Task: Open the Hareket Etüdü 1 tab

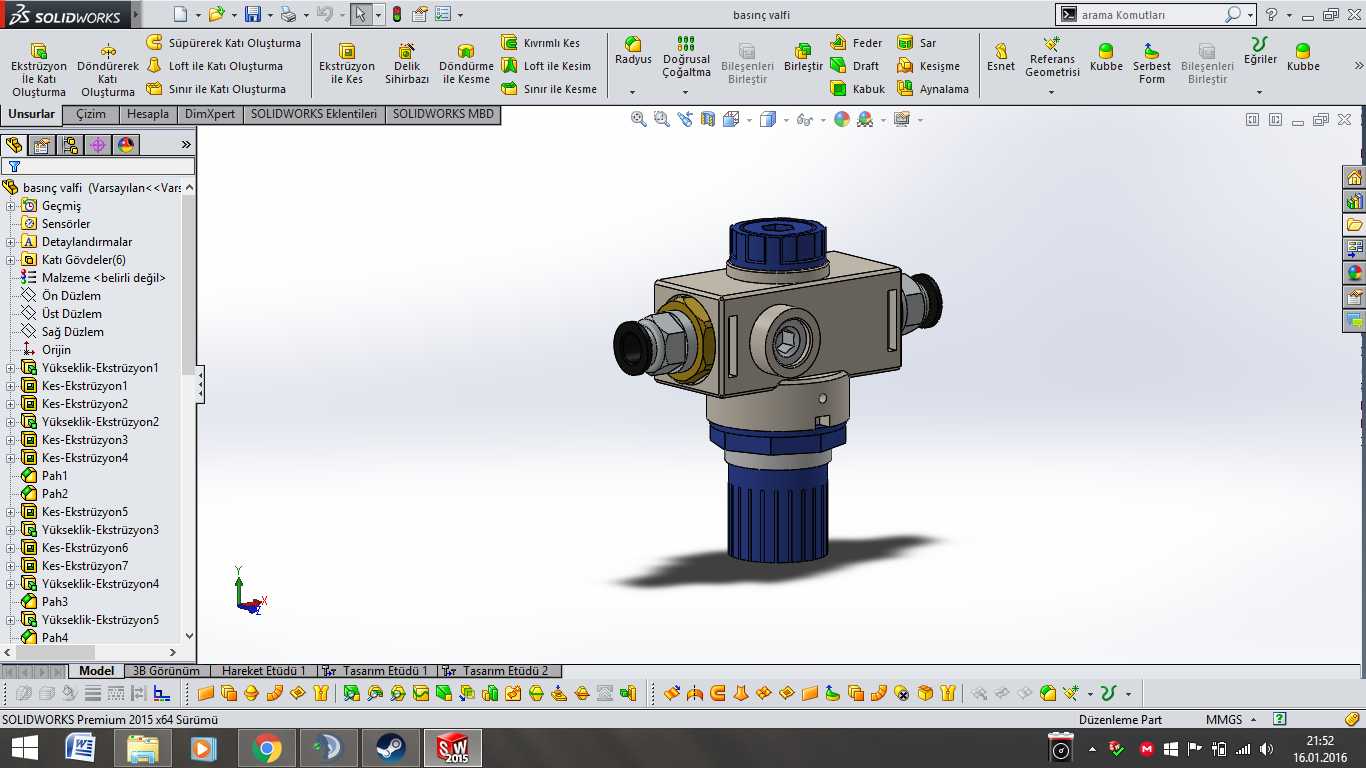Action: [x=264, y=671]
